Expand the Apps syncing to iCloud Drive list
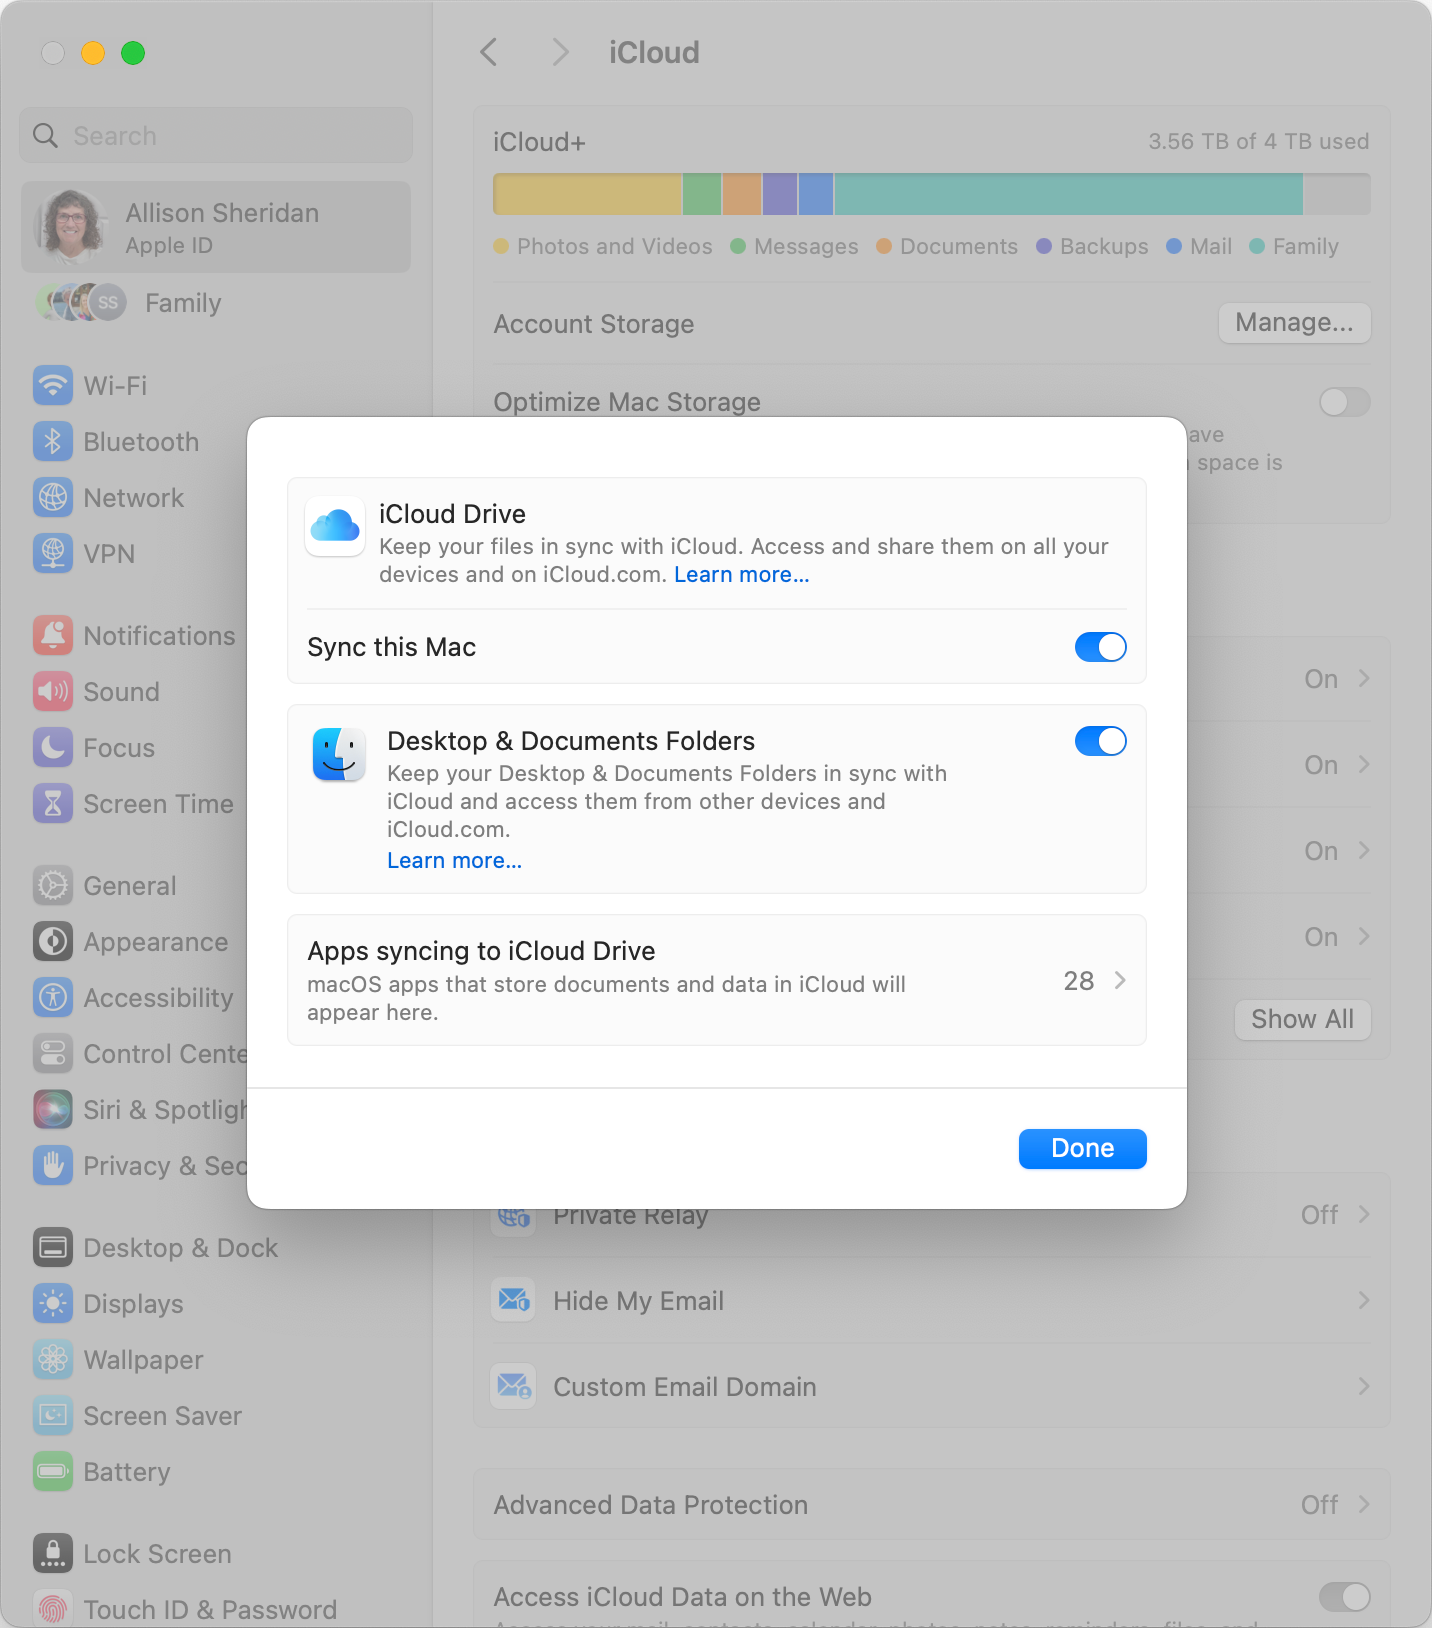This screenshot has height=1628, width=1432. click(1119, 980)
